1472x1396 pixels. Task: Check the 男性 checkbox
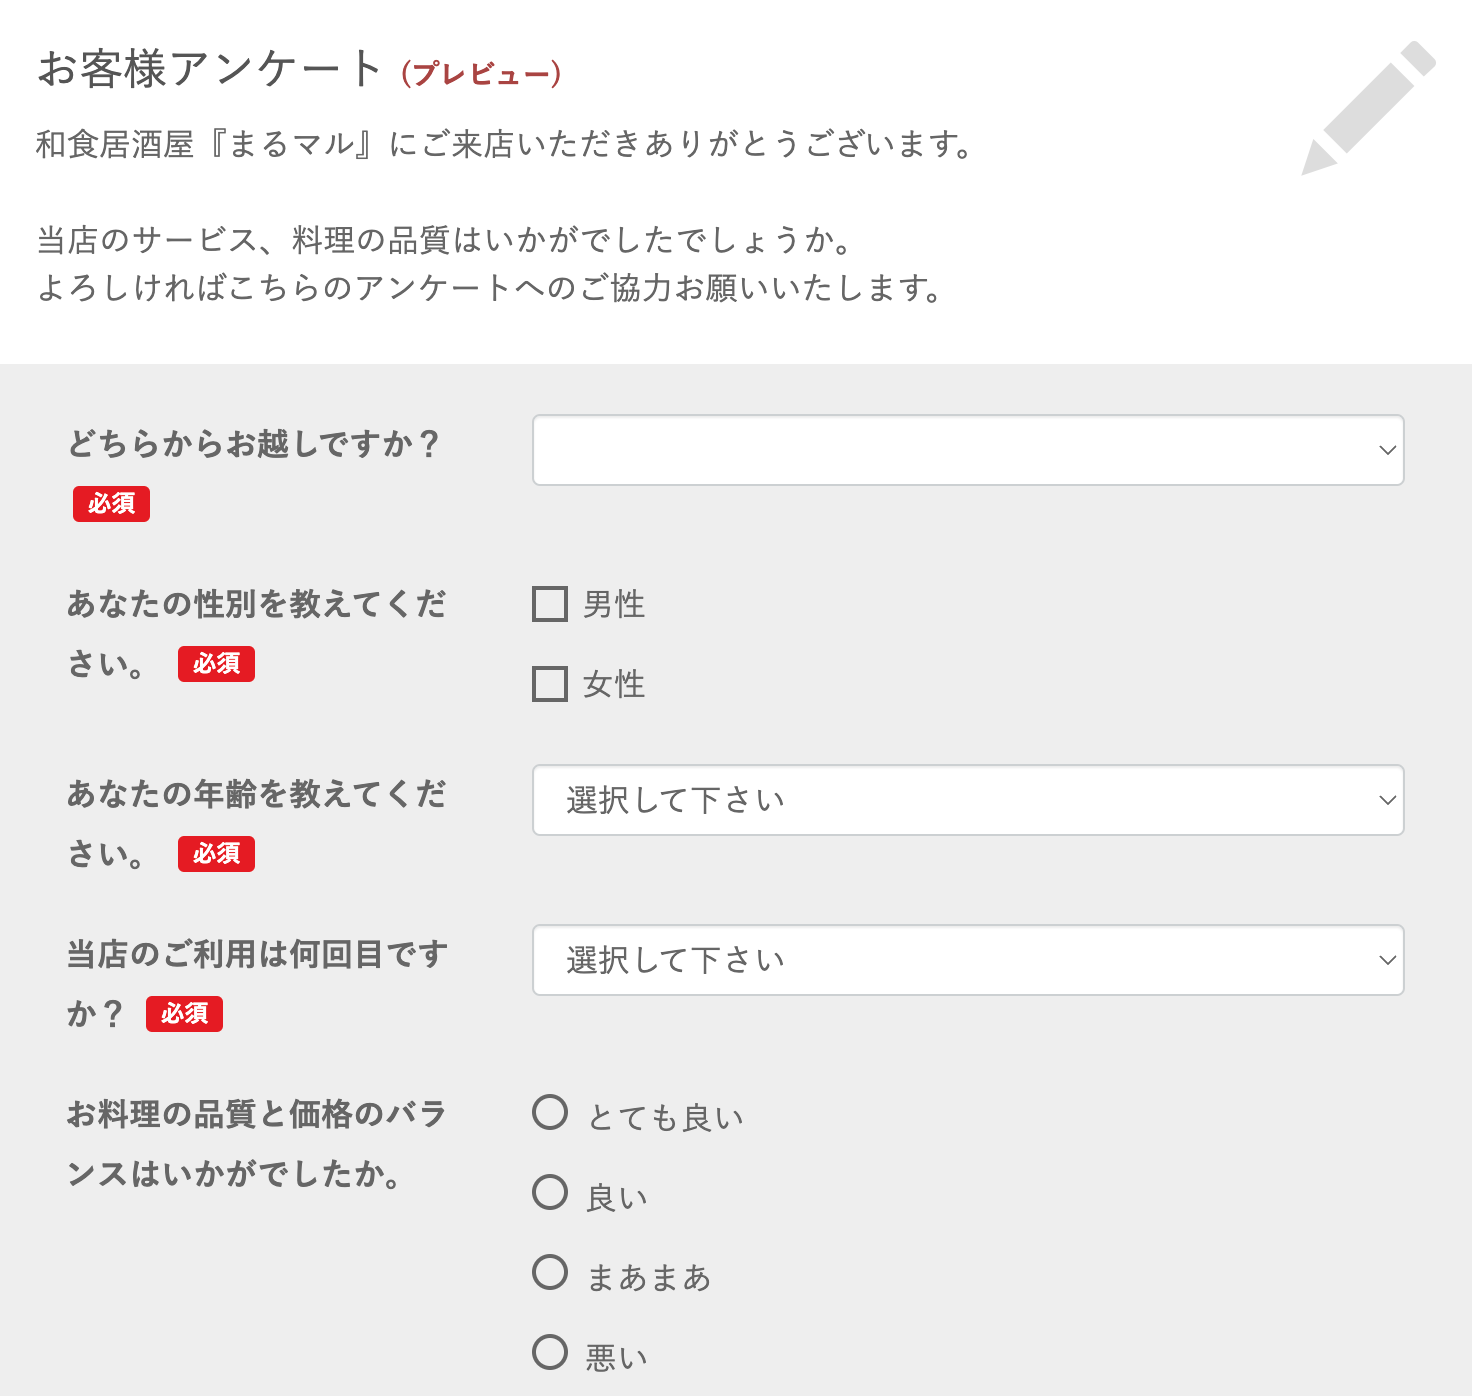[x=550, y=604]
